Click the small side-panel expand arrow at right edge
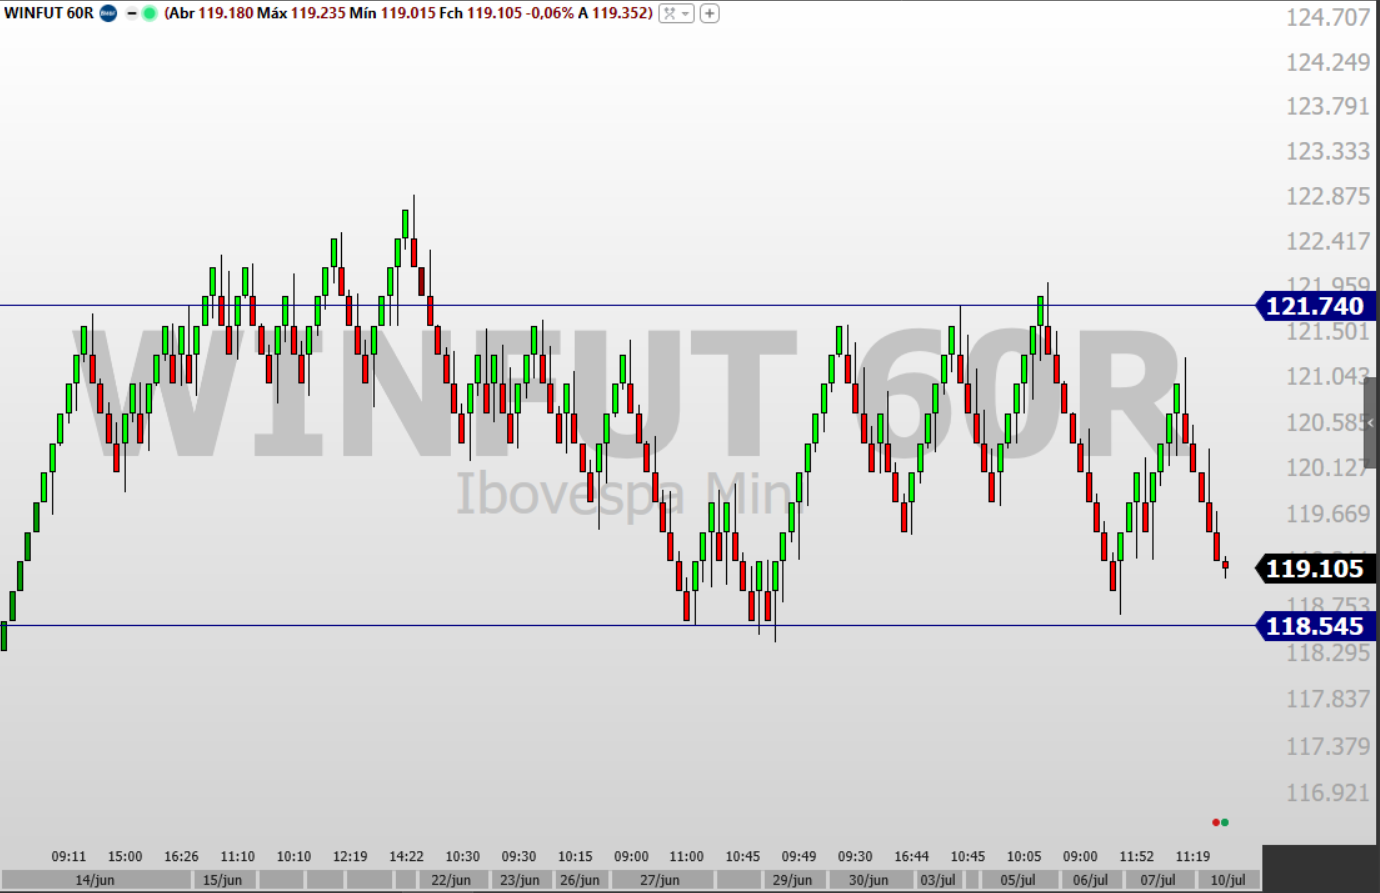 click(1371, 423)
